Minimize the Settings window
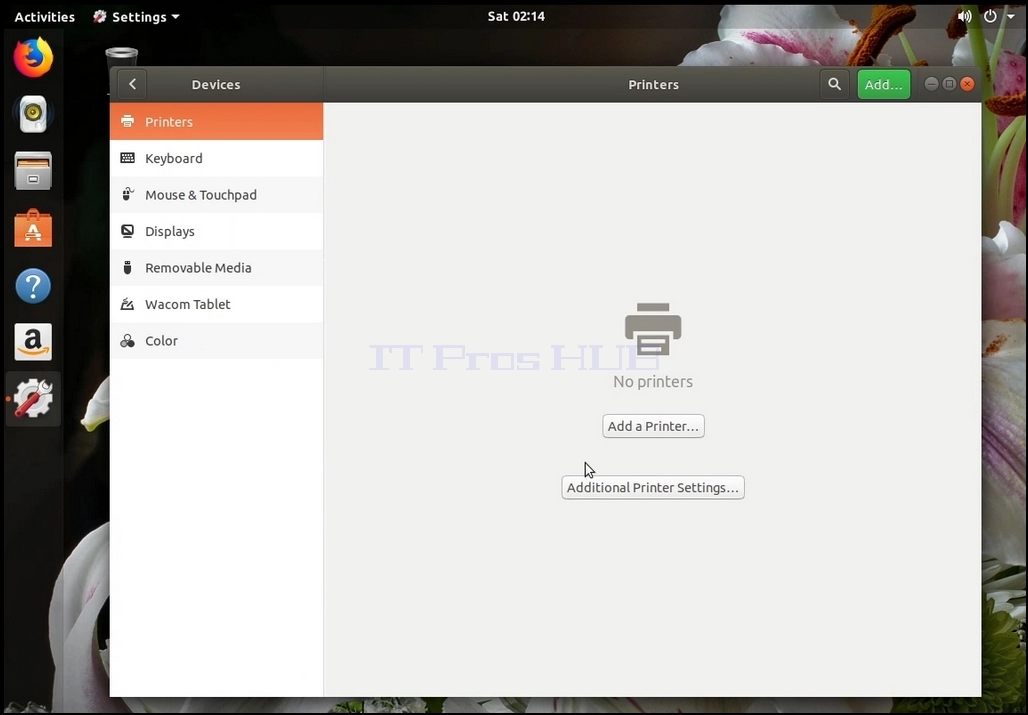 click(931, 84)
